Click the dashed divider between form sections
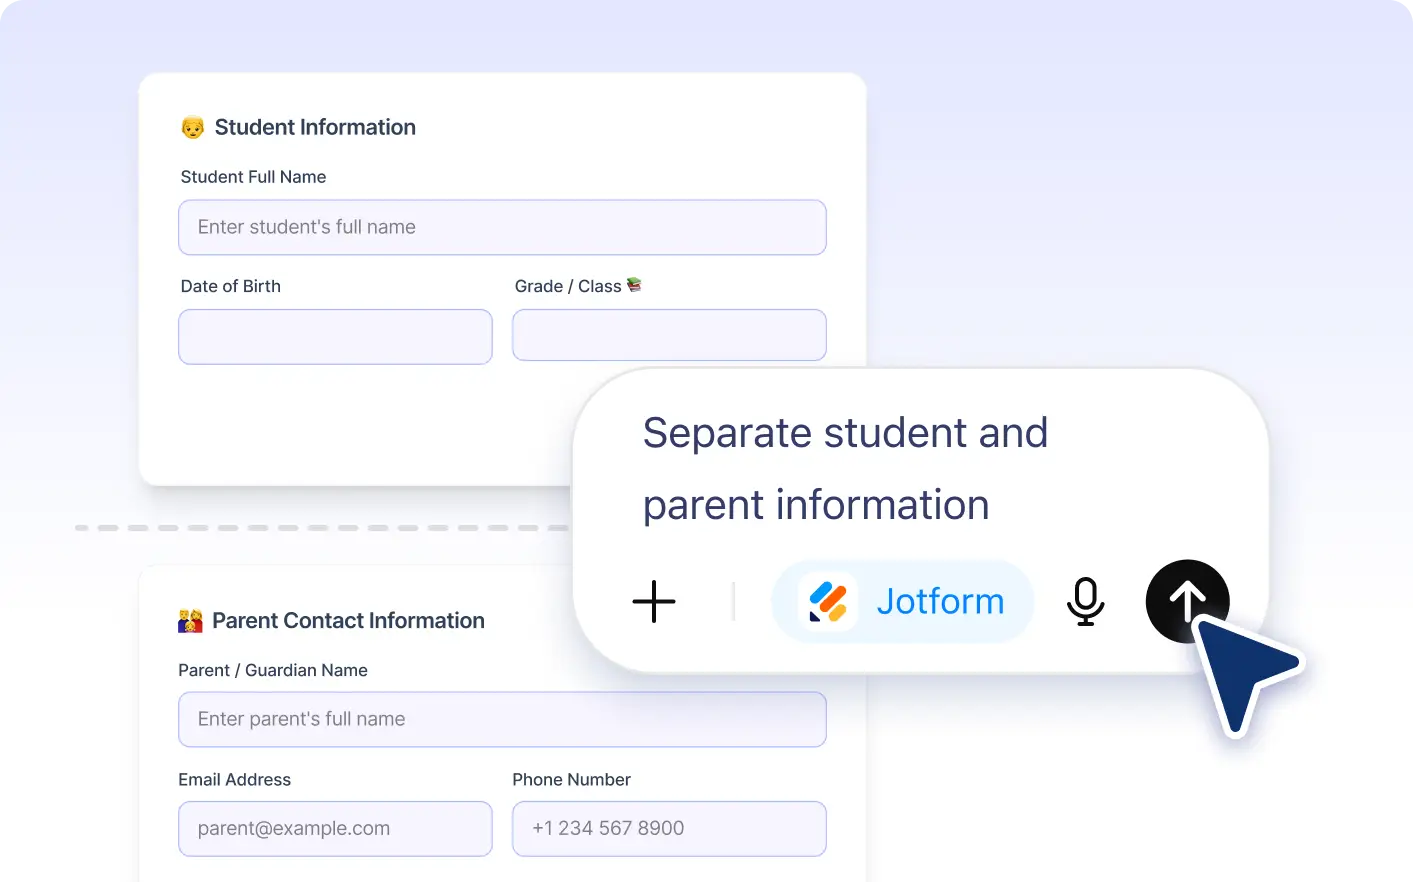Image resolution: width=1413 pixels, height=882 pixels. [322, 527]
